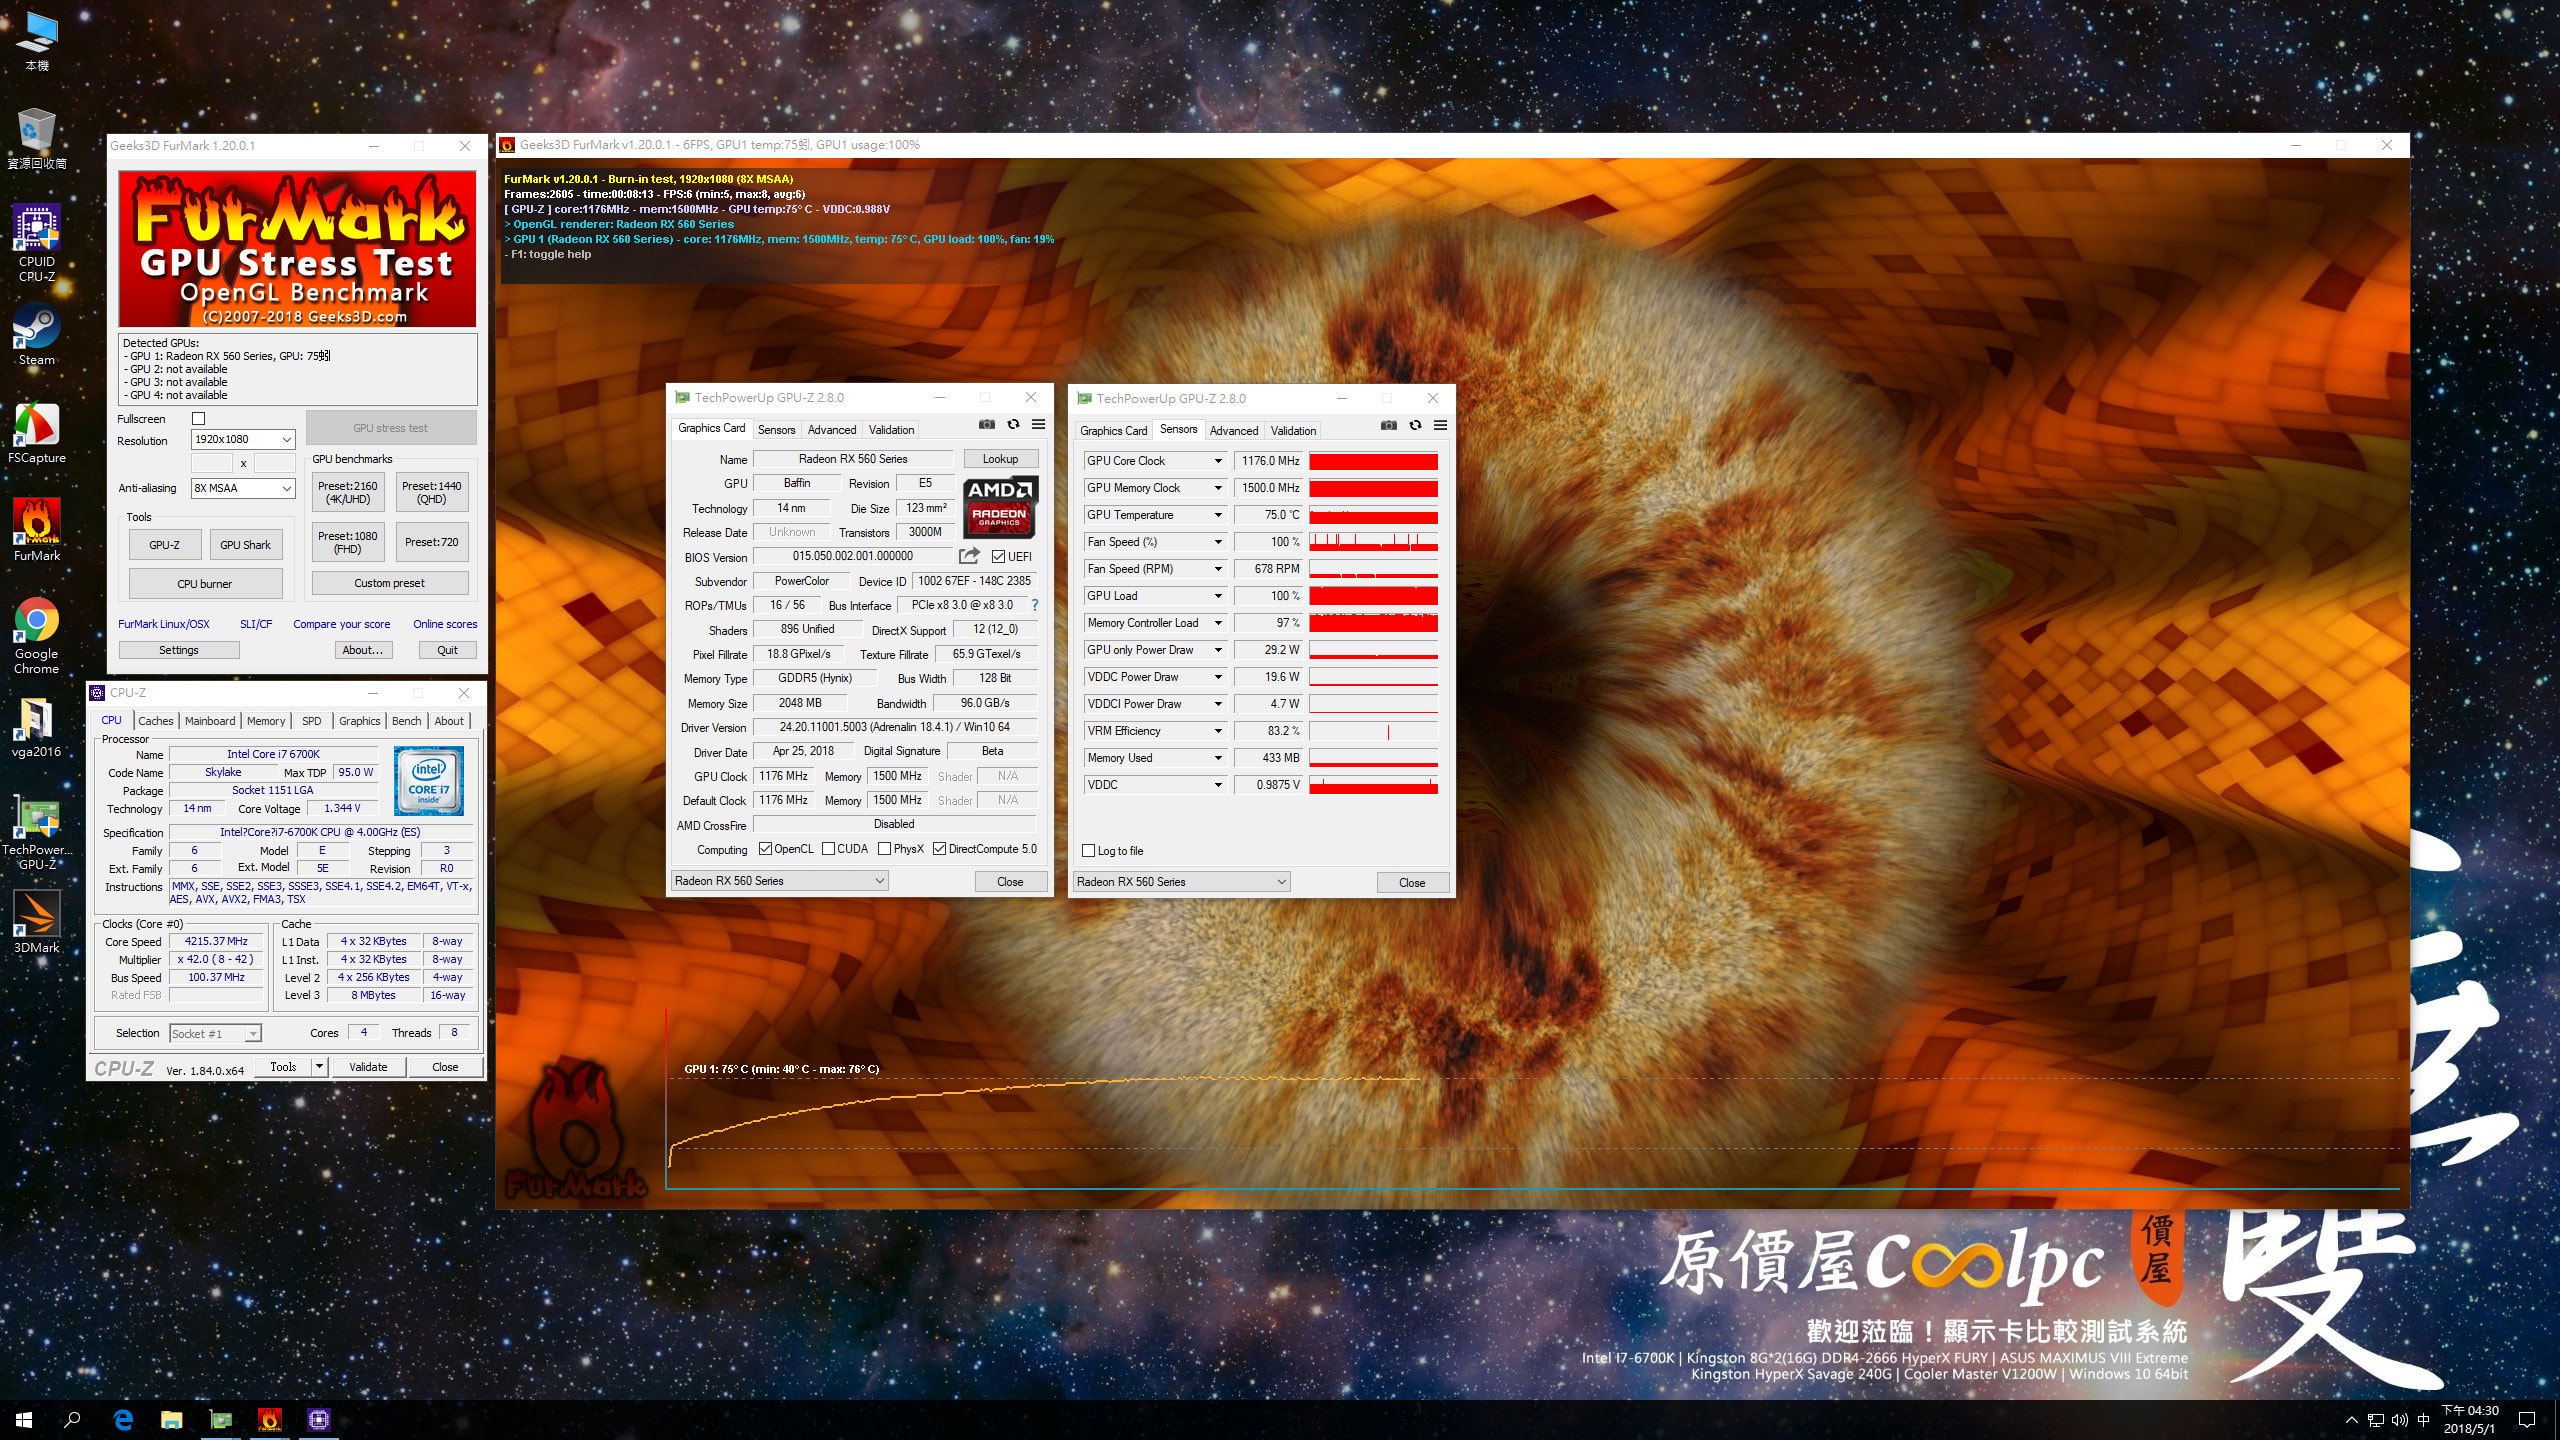Open the TechPowerUp GPU-Z desktop icon

click(x=37, y=833)
